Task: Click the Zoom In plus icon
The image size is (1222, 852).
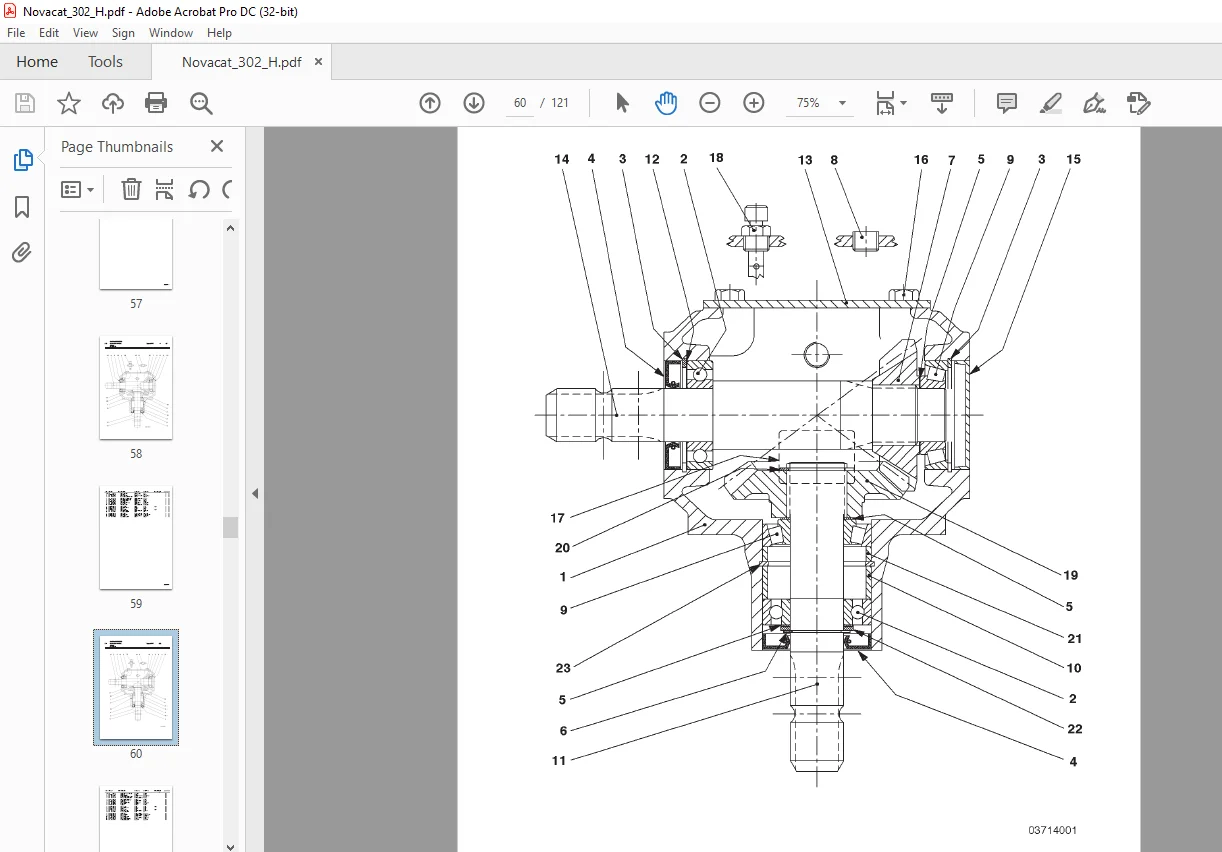Action: [754, 103]
